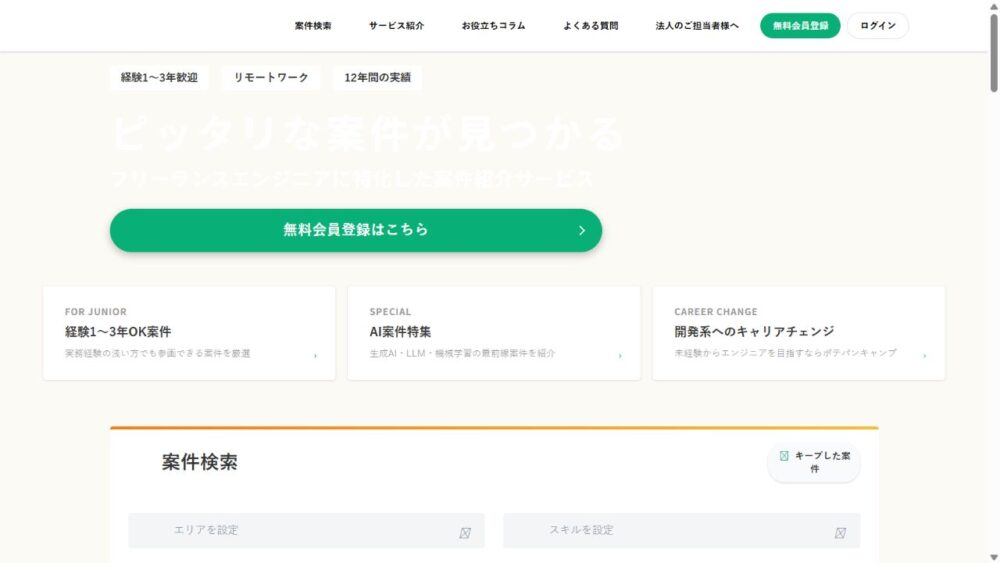Open 開発系へのキャリアチェンジ card

click(x=798, y=333)
